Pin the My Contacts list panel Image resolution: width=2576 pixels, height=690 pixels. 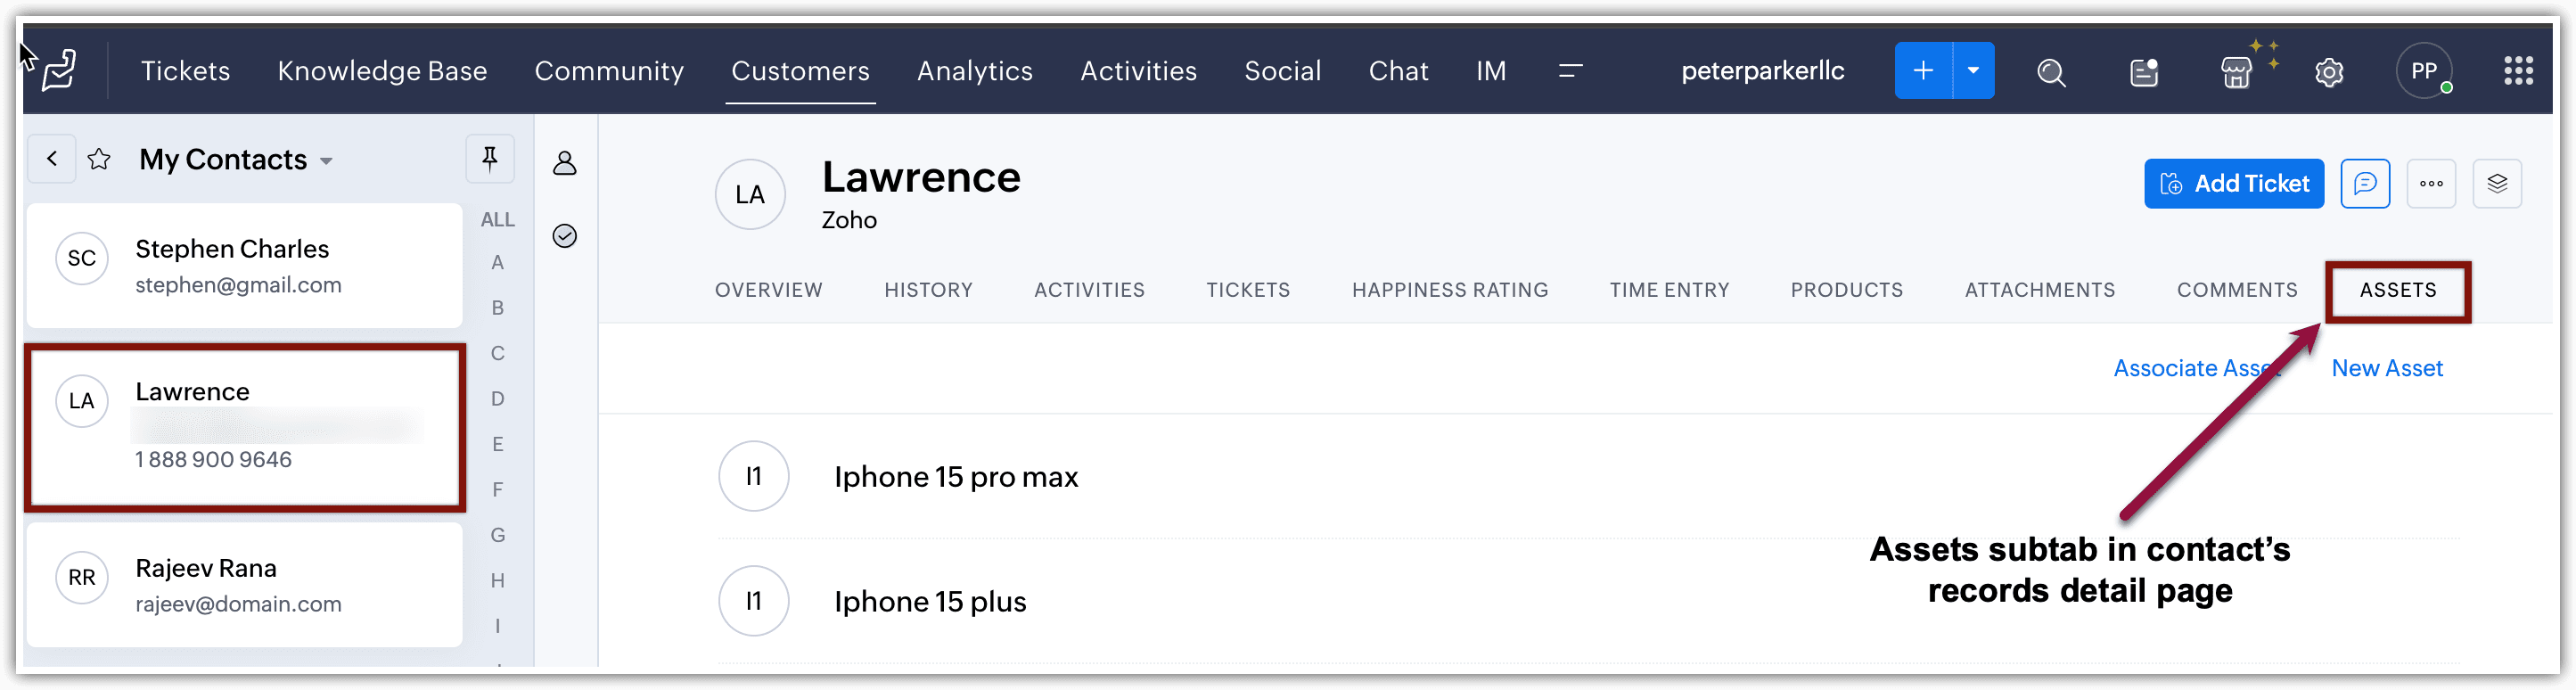pyautogui.click(x=490, y=159)
